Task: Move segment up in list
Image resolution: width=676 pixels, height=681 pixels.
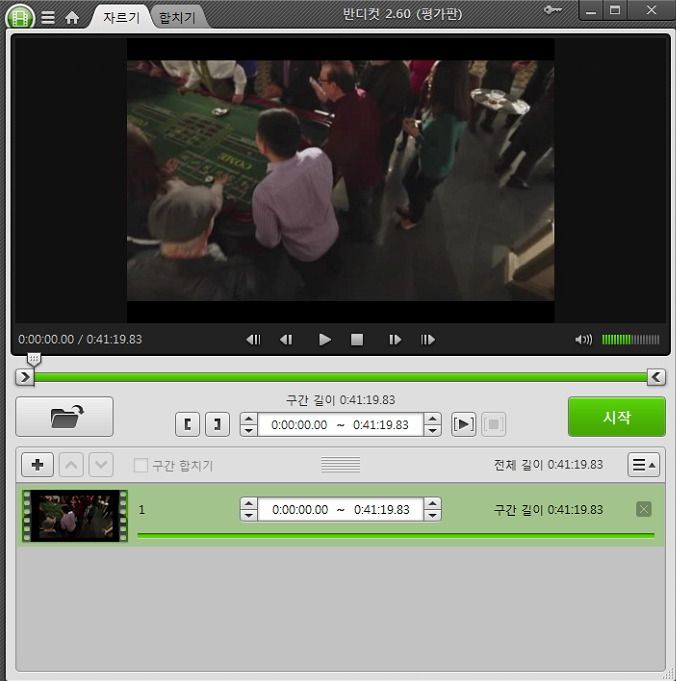Action: click(x=71, y=465)
